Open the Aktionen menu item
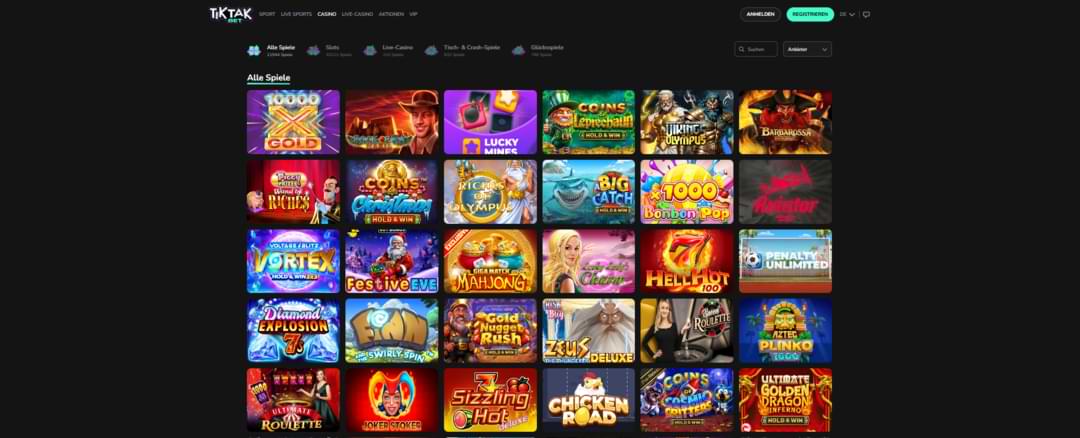 click(391, 14)
